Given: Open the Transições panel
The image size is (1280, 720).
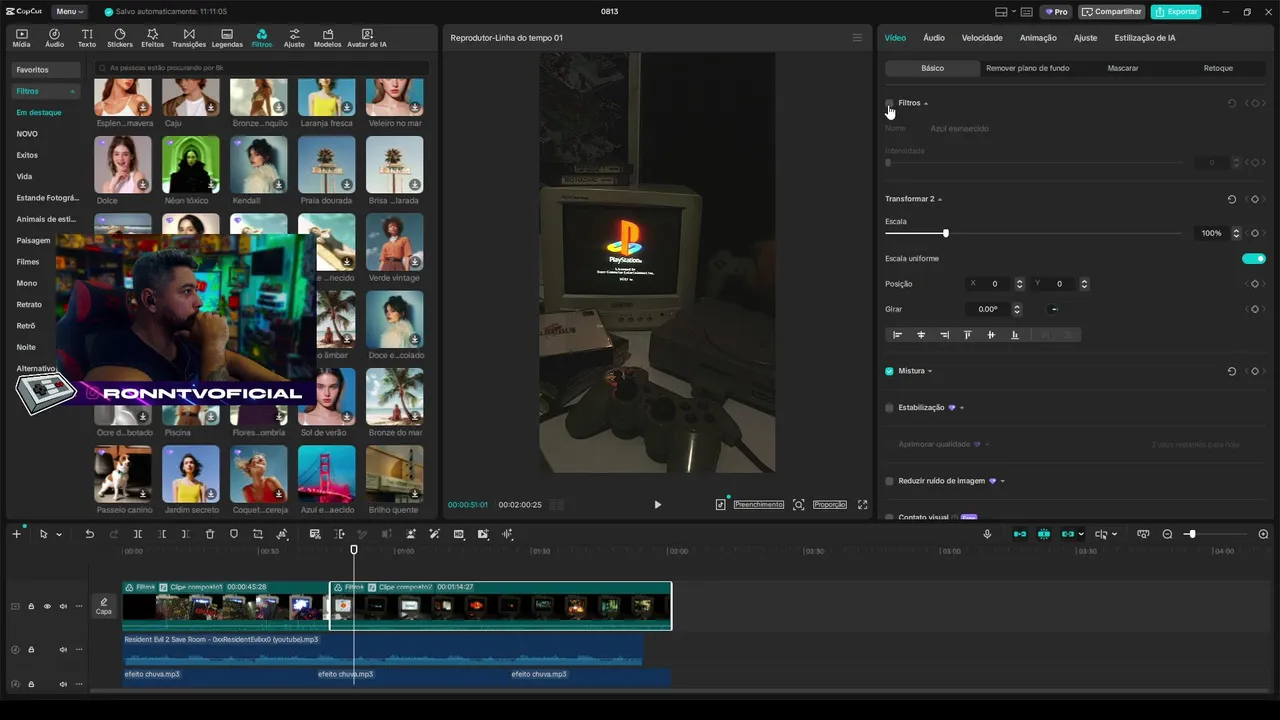Looking at the screenshot, I should pos(189,38).
